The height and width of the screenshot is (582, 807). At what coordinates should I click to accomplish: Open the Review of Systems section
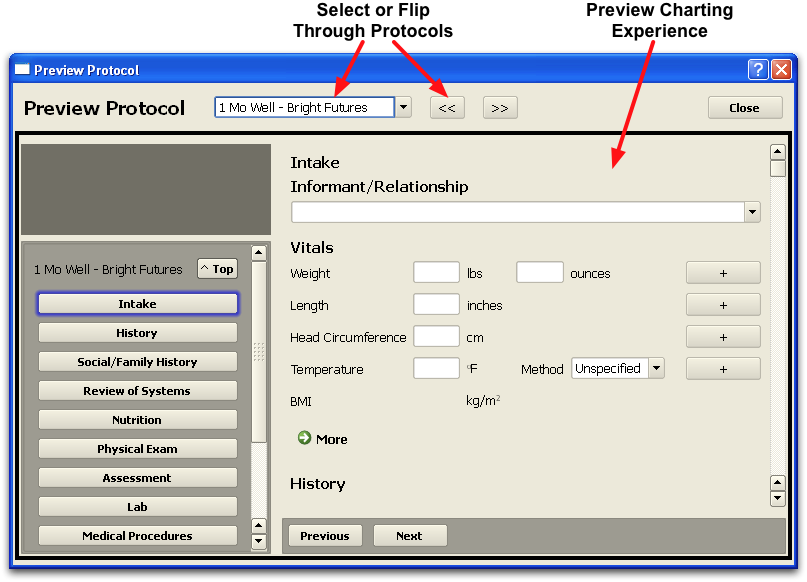[137, 391]
